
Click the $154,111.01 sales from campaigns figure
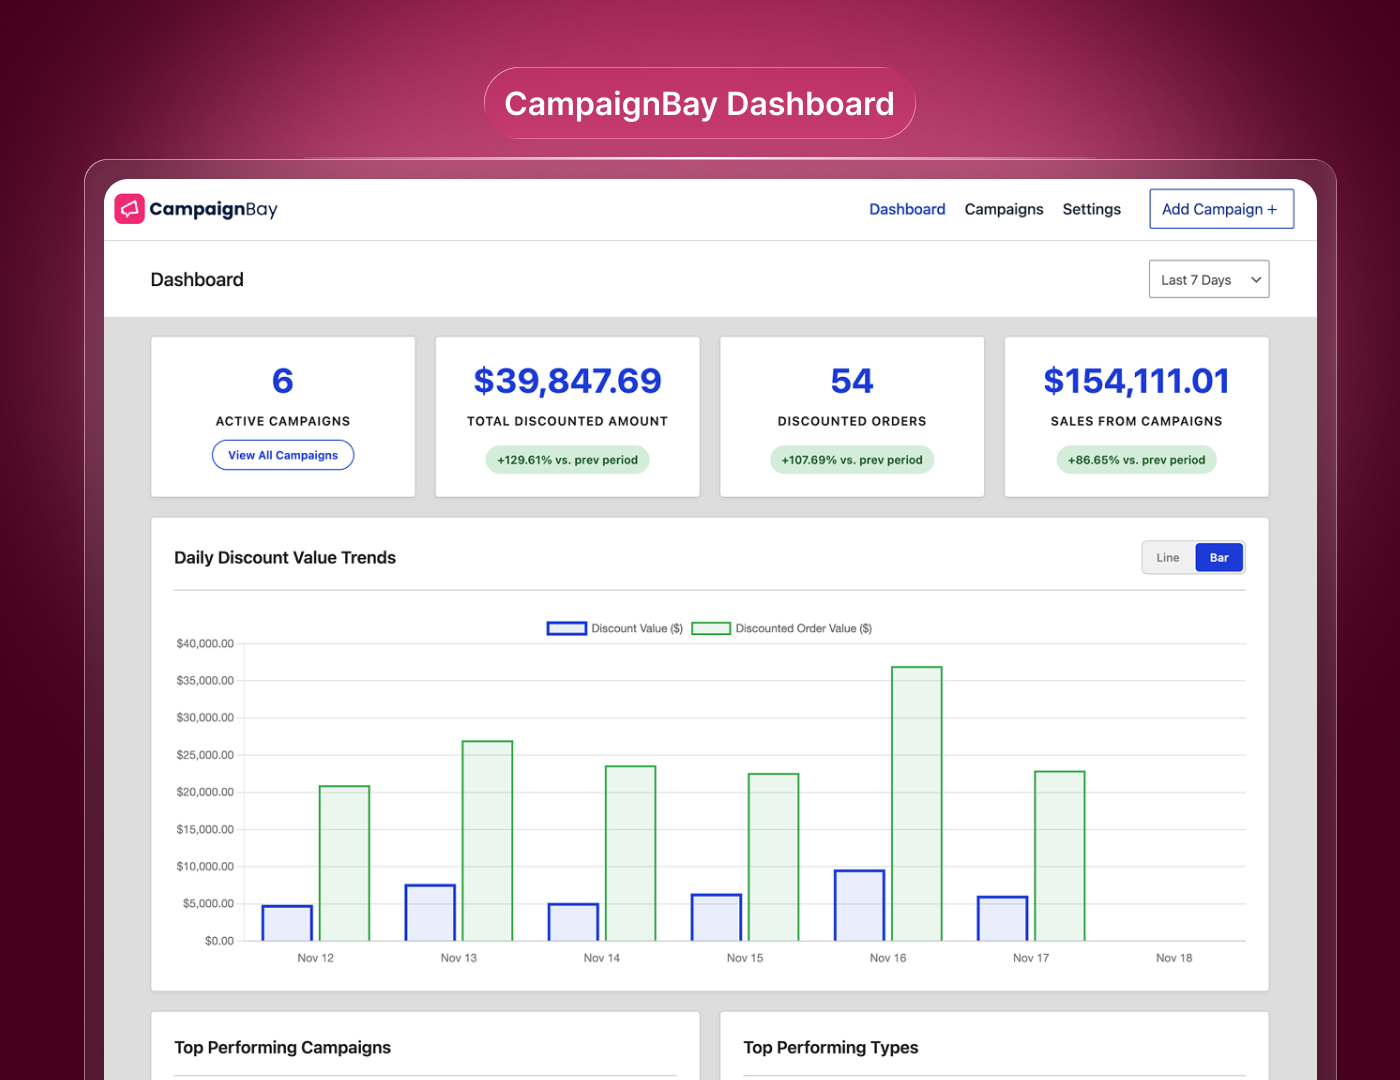1136,381
